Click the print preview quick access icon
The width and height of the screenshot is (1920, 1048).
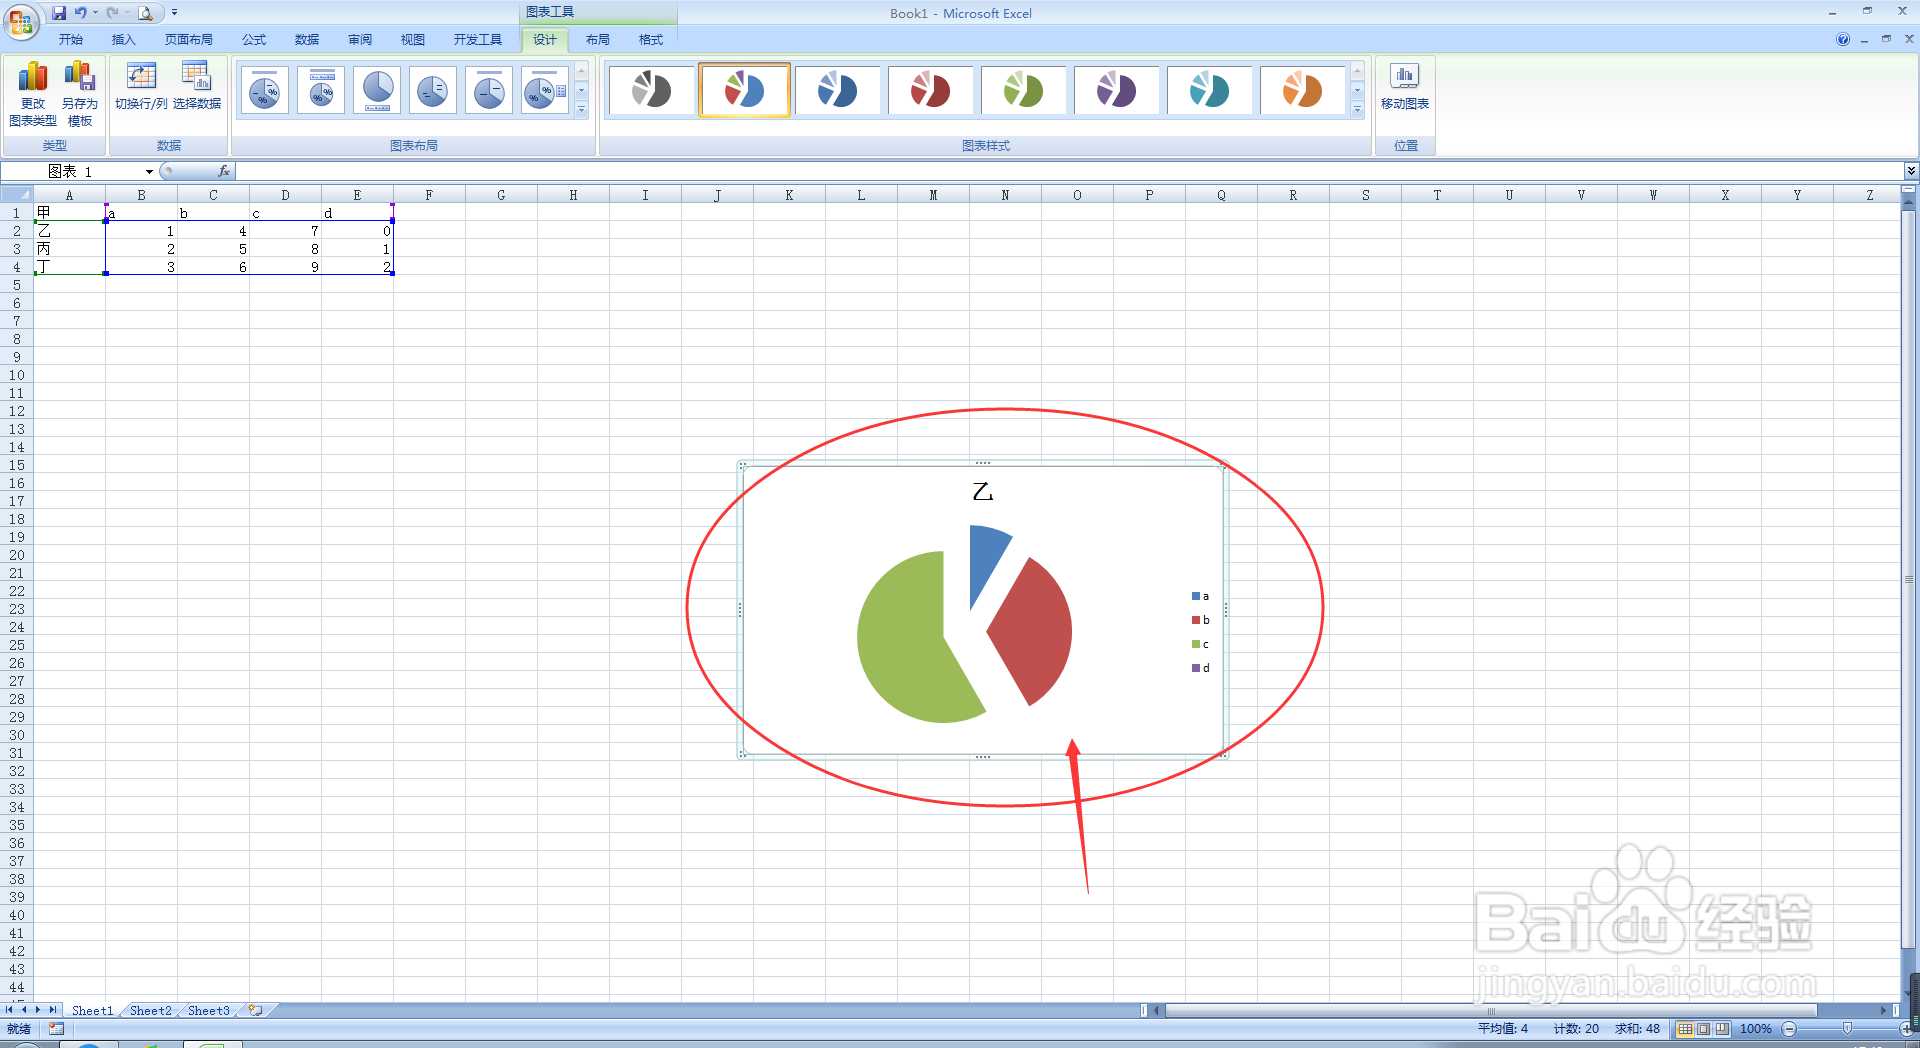click(146, 13)
